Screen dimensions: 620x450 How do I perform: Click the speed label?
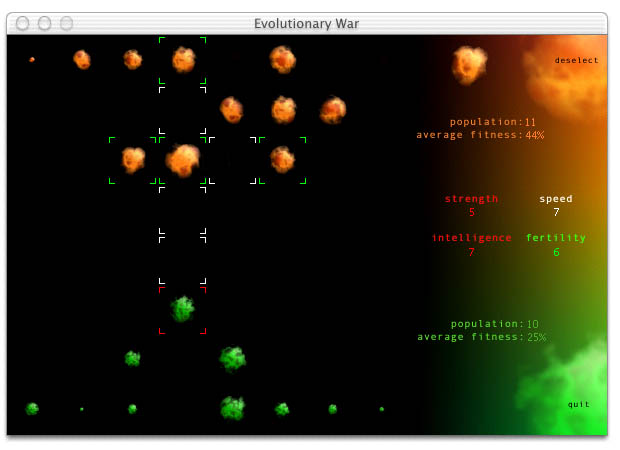[x=556, y=199]
